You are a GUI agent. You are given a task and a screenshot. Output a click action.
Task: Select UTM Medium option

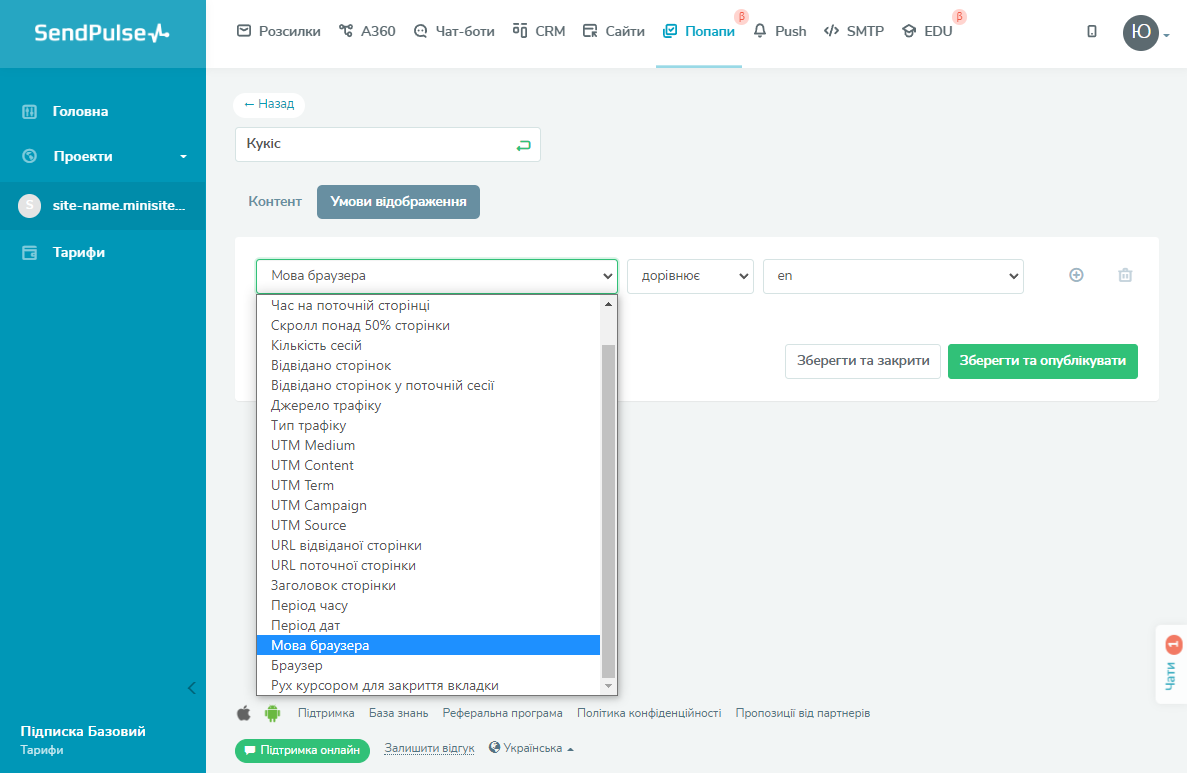pyautogui.click(x=428, y=445)
